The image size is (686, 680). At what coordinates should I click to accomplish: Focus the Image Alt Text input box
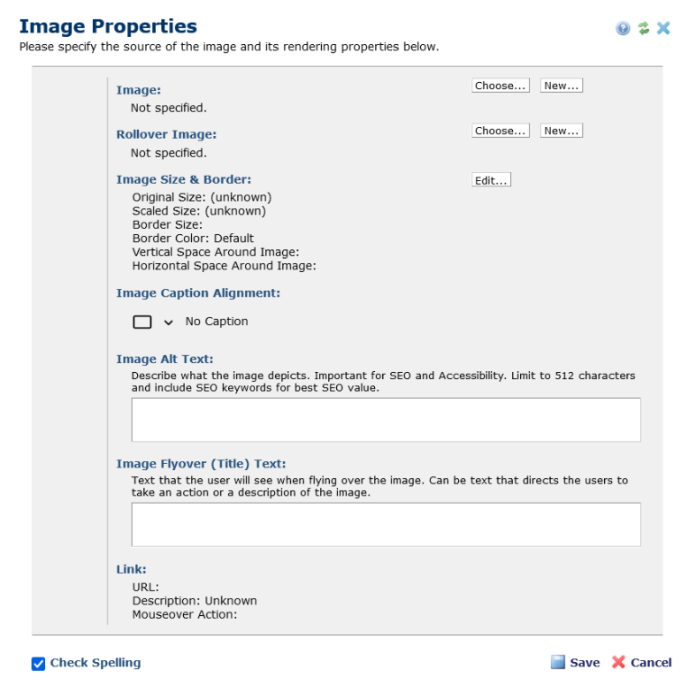[386, 420]
